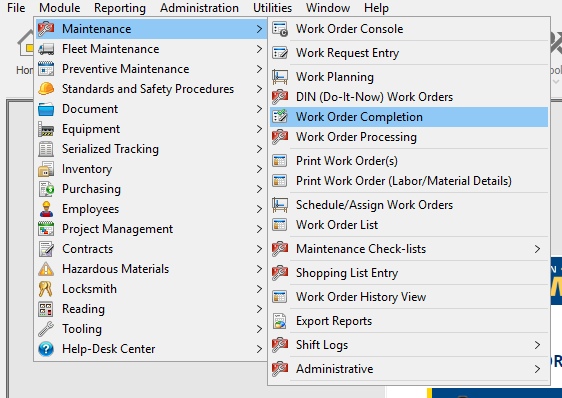Click the Standards and Safety hard hat icon
The image size is (562, 398).
tap(46, 89)
